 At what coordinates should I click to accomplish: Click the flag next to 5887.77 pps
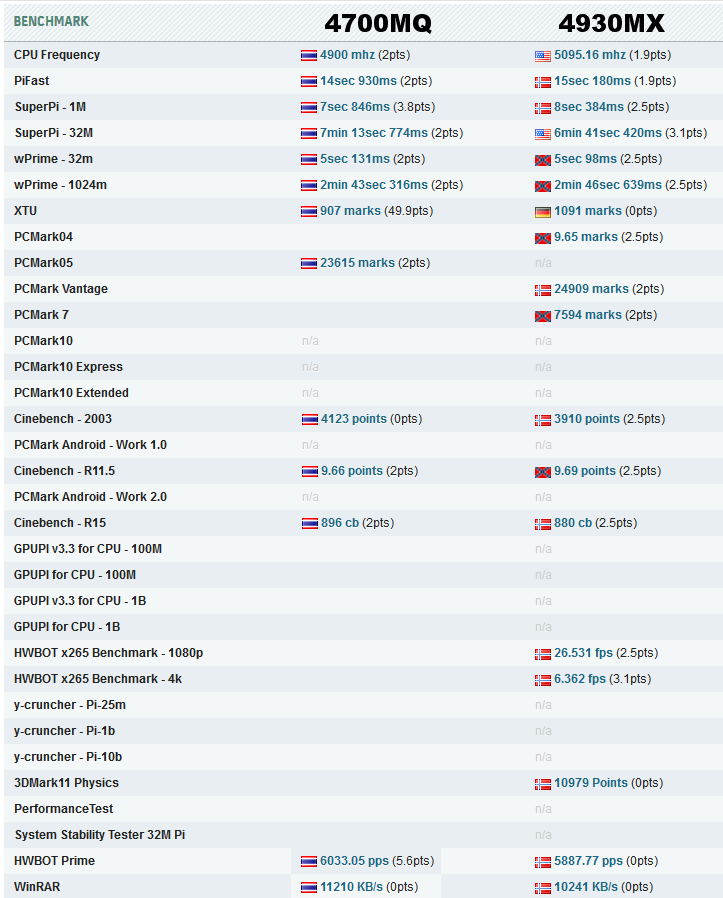click(543, 861)
